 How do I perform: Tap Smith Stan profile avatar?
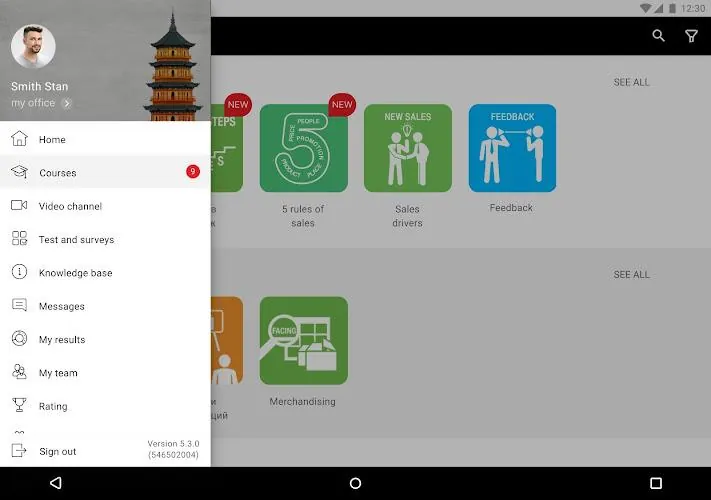(33, 46)
